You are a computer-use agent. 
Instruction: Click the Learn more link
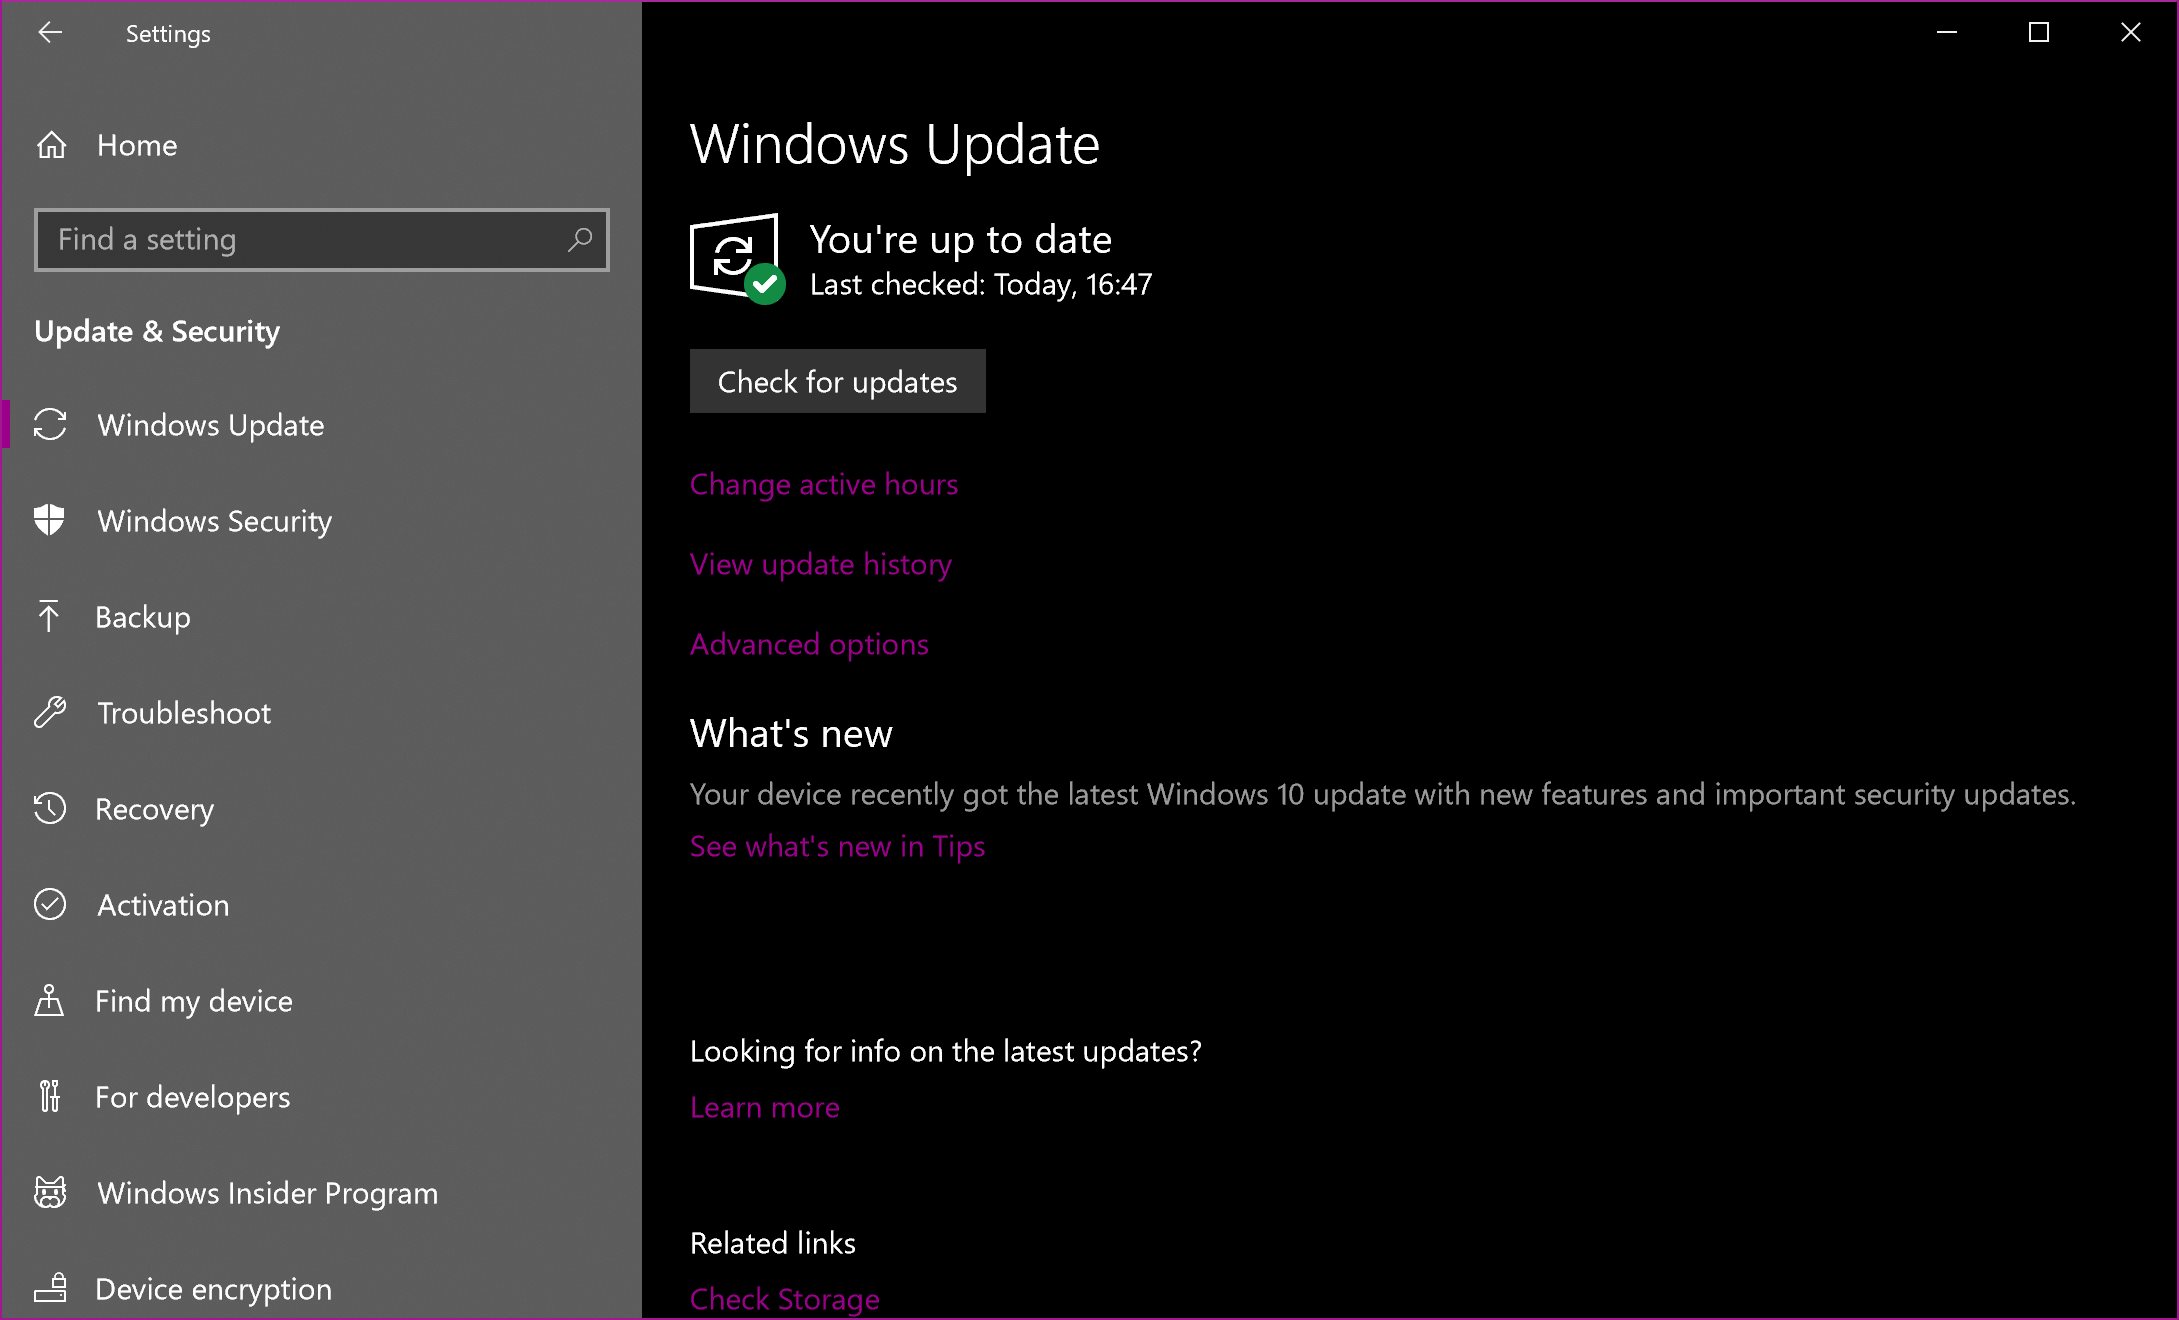[765, 1108]
